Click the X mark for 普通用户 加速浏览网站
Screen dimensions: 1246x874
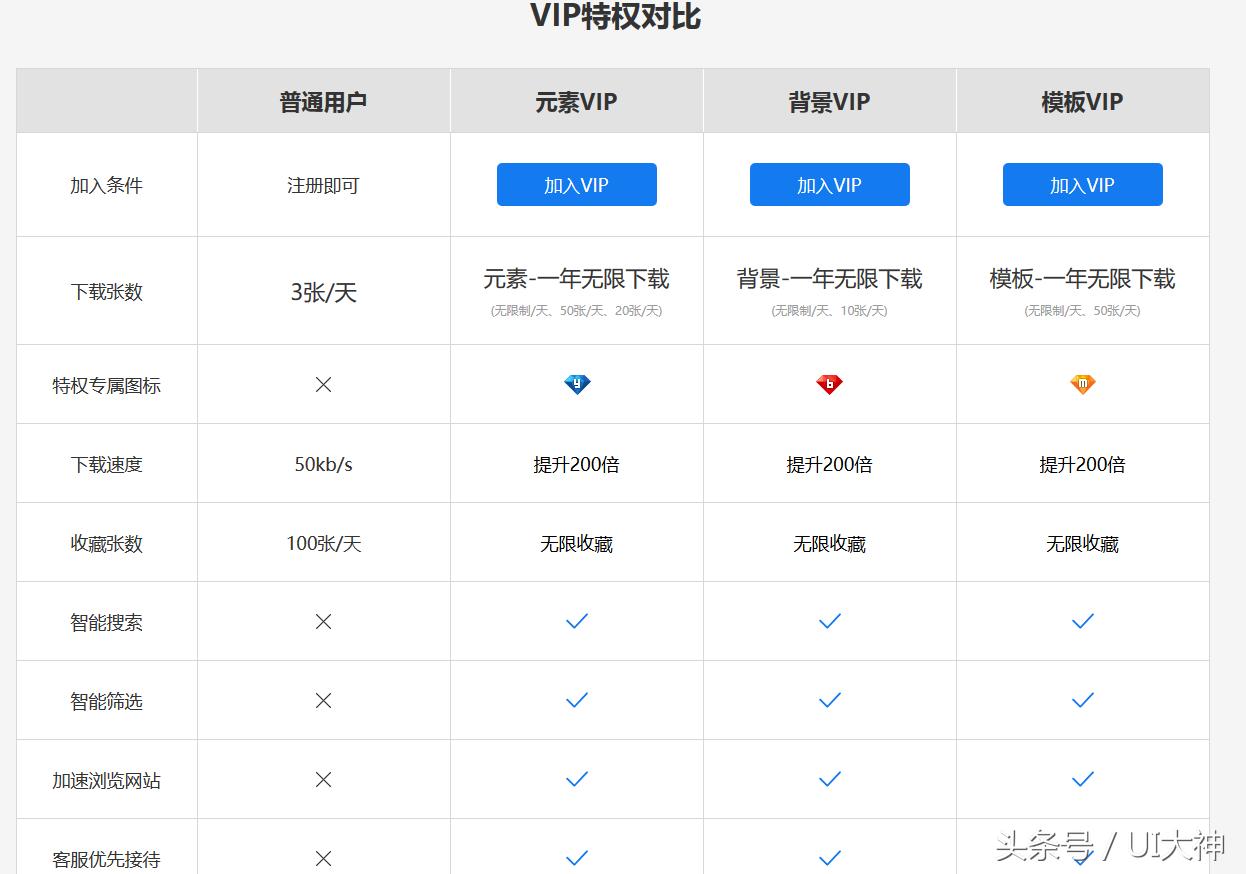[322, 779]
